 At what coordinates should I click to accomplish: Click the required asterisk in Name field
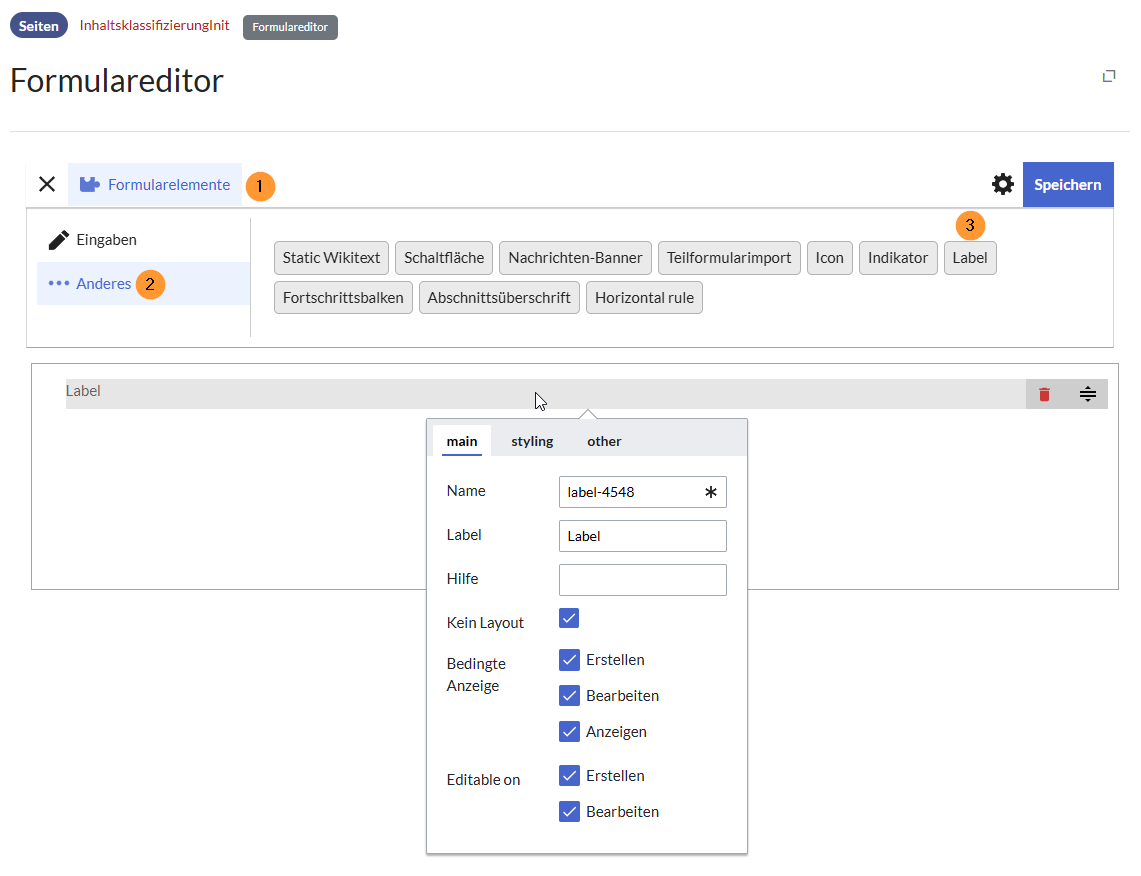710,492
